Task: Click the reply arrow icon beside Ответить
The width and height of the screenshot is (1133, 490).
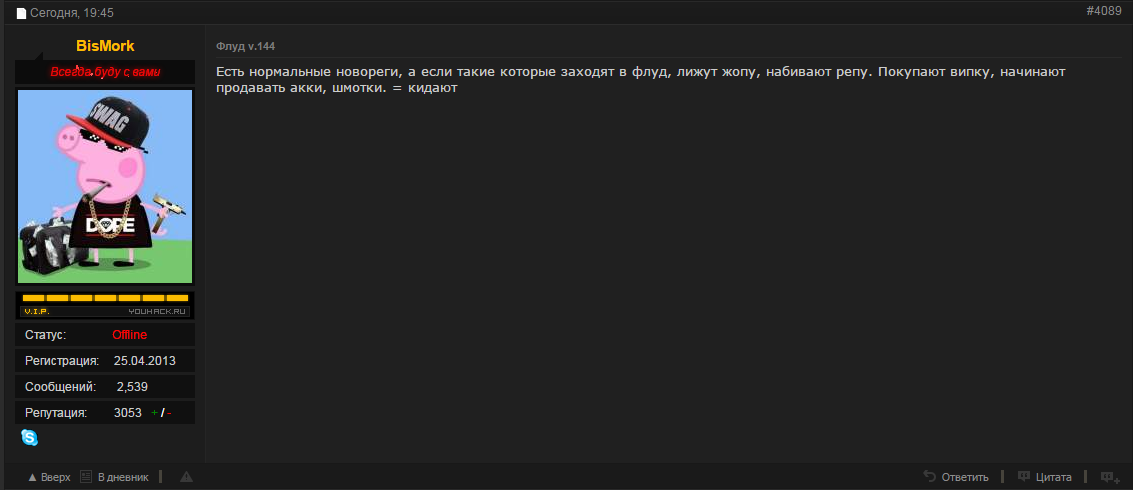Action: pyautogui.click(x=930, y=476)
